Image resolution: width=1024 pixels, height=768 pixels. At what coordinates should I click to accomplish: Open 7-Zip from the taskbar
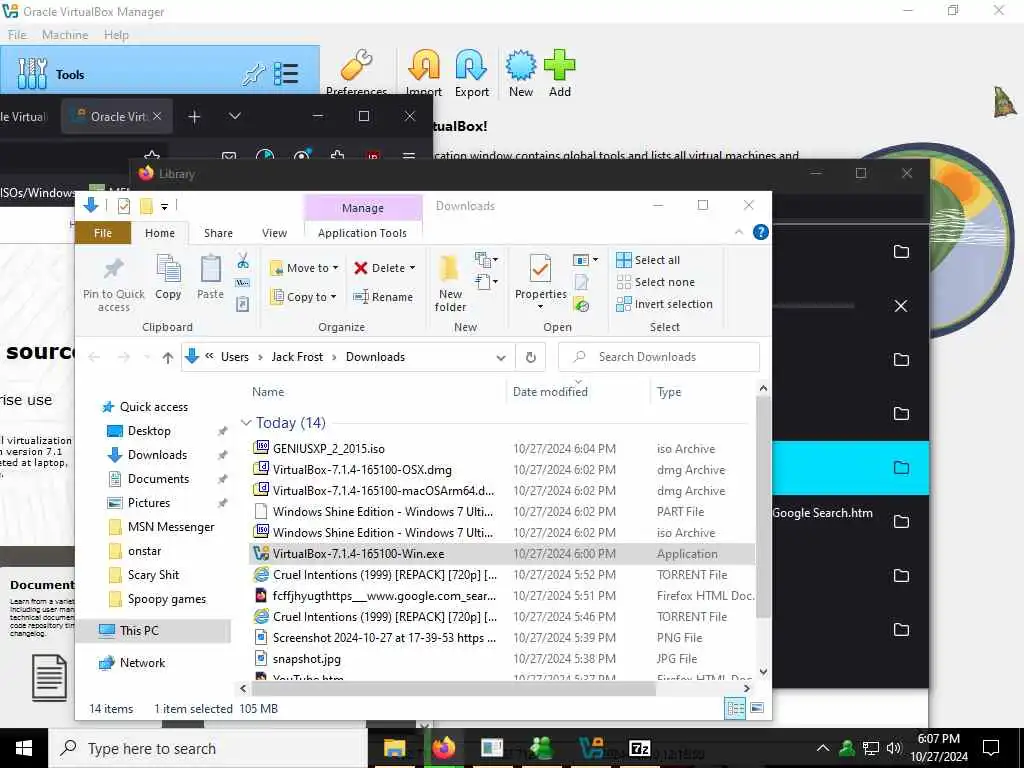click(x=639, y=748)
